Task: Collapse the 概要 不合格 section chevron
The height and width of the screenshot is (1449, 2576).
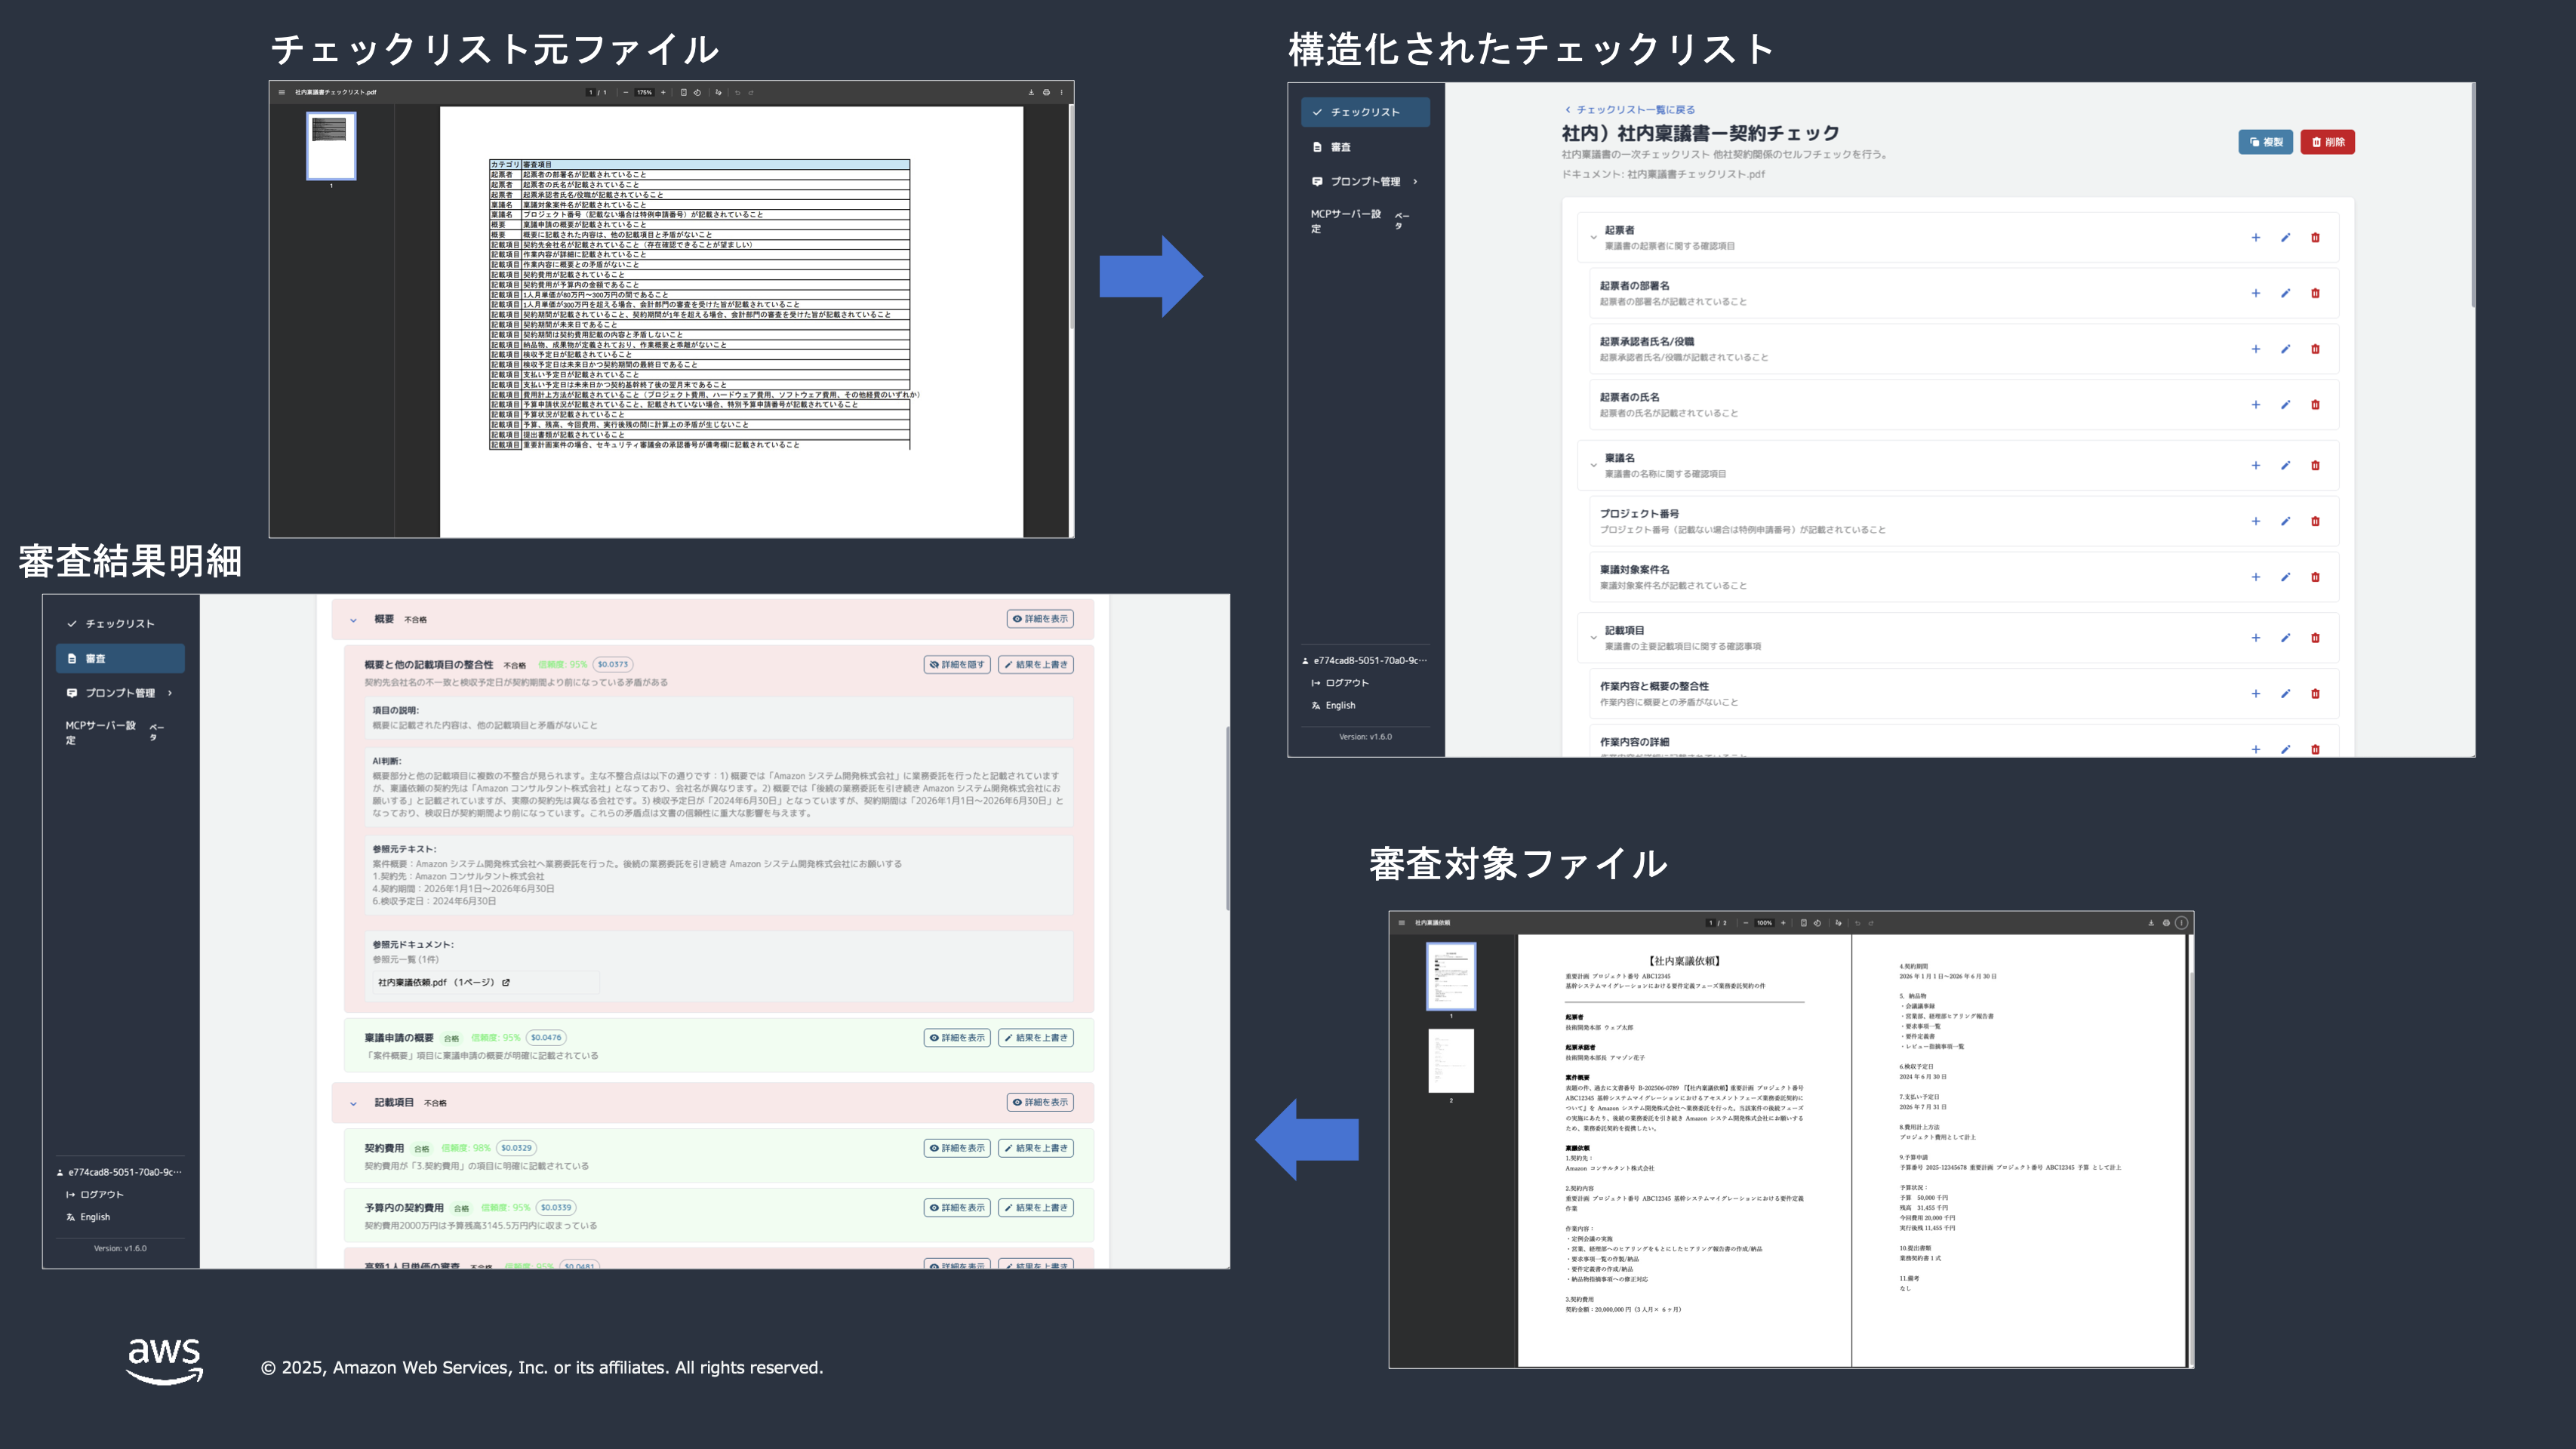Action: [353, 620]
